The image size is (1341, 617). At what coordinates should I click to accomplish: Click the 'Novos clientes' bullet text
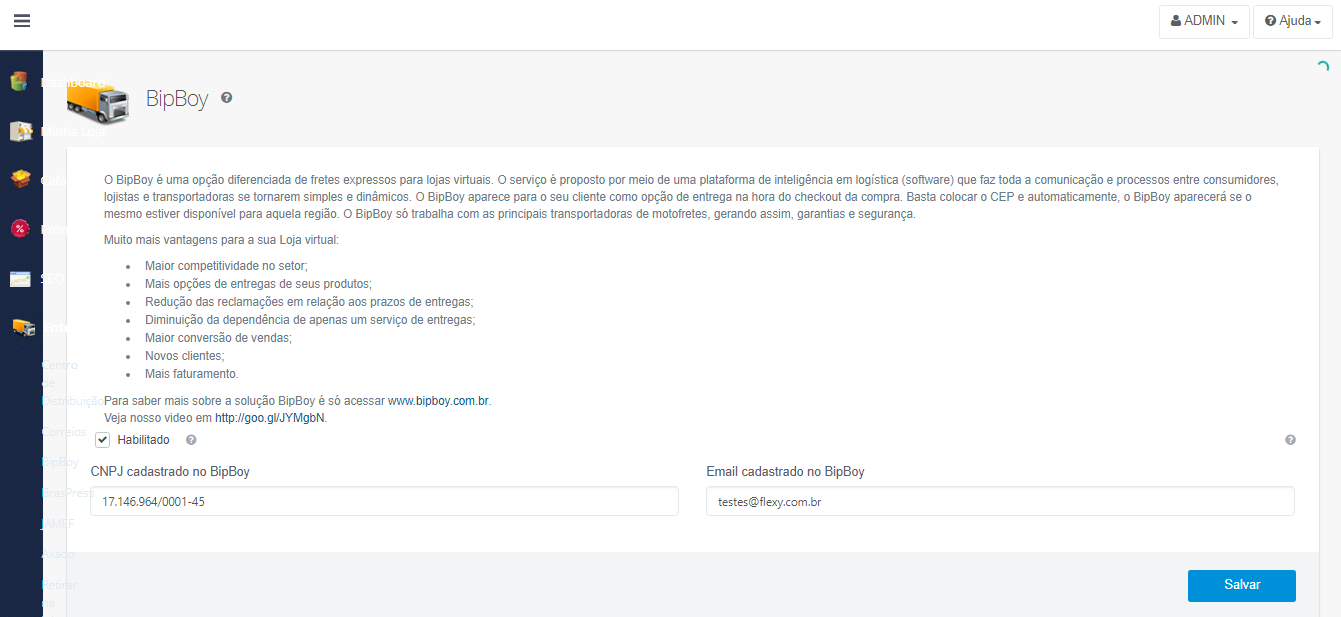click(x=185, y=356)
